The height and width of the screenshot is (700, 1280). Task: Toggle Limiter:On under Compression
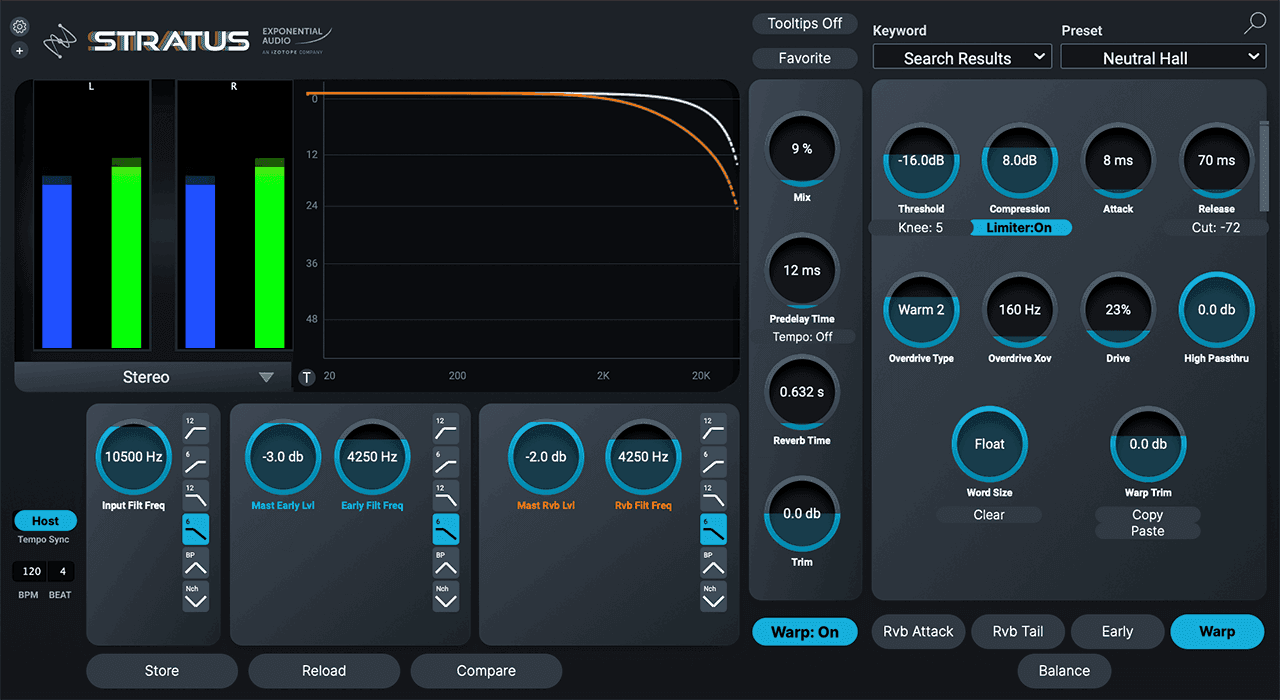point(1020,228)
